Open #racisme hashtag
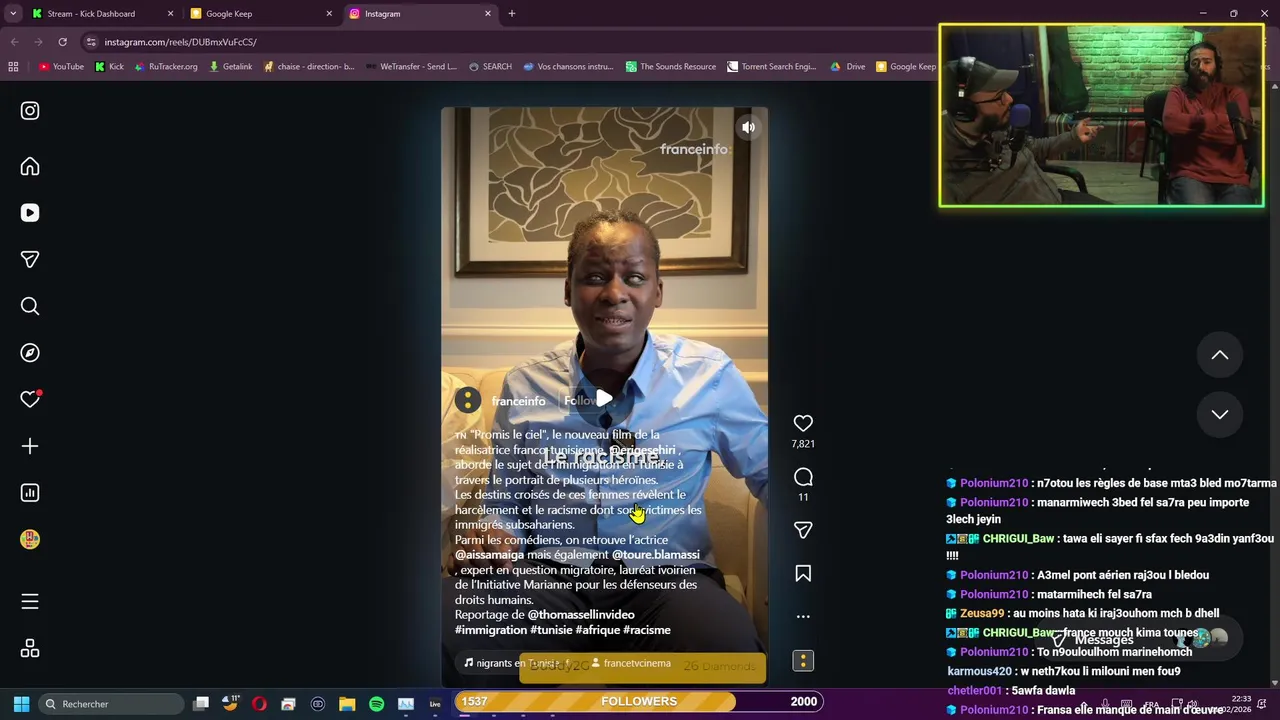The image size is (1280, 720). (x=647, y=630)
